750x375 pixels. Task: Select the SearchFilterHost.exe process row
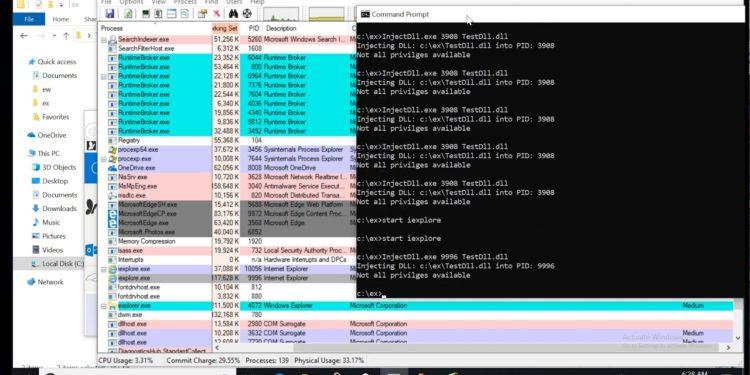227,49
